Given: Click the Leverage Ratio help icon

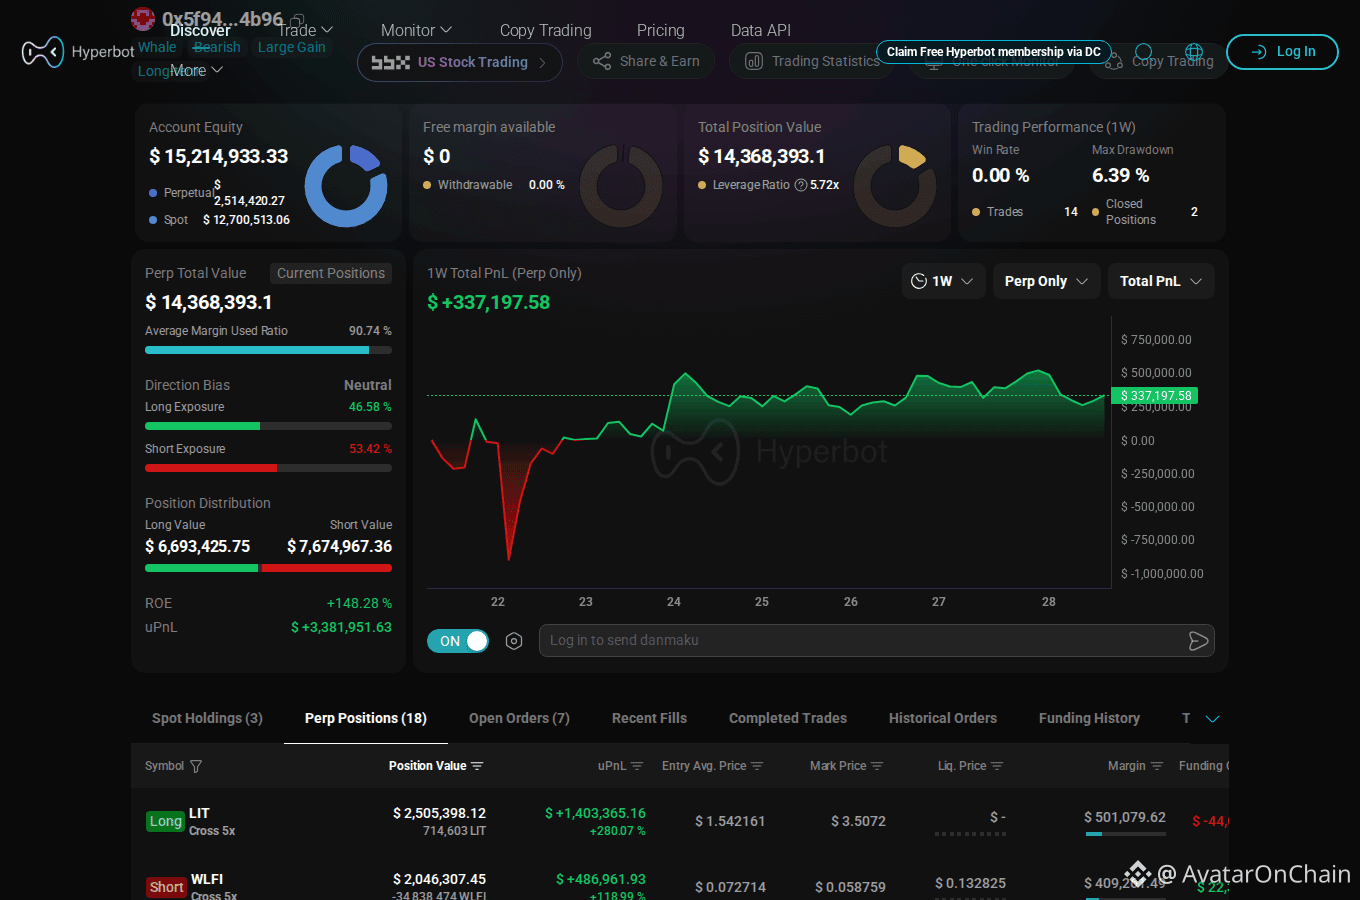Looking at the screenshot, I should point(801,185).
